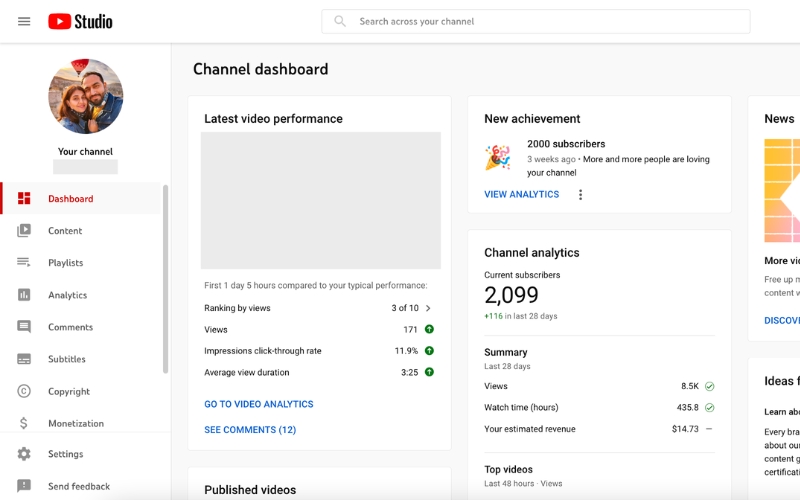
Task: Open the hamburger navigation menu
Action: tap(24, 21)
